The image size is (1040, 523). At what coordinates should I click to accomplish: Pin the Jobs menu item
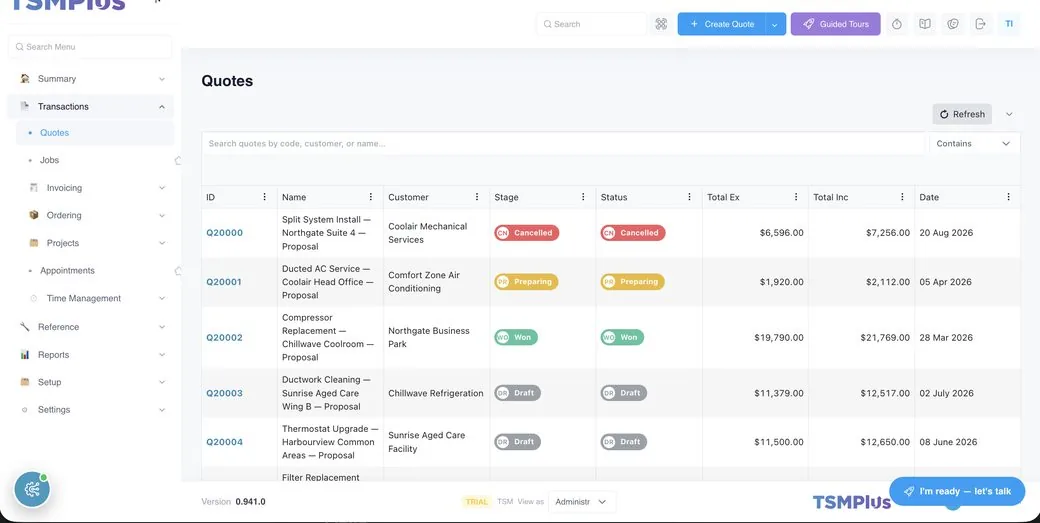click(x=178, y=160)
